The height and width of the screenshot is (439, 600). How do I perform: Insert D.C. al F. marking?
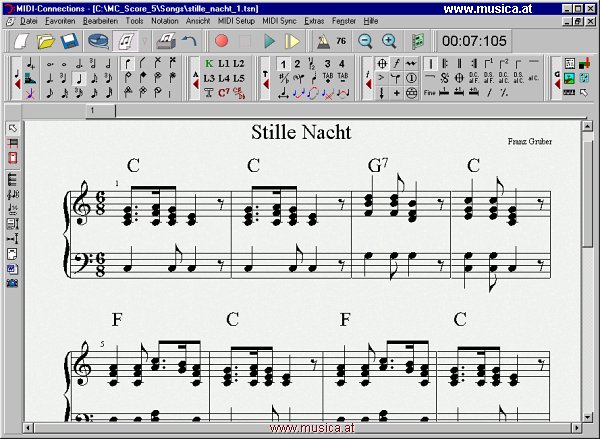pos(474,78)
